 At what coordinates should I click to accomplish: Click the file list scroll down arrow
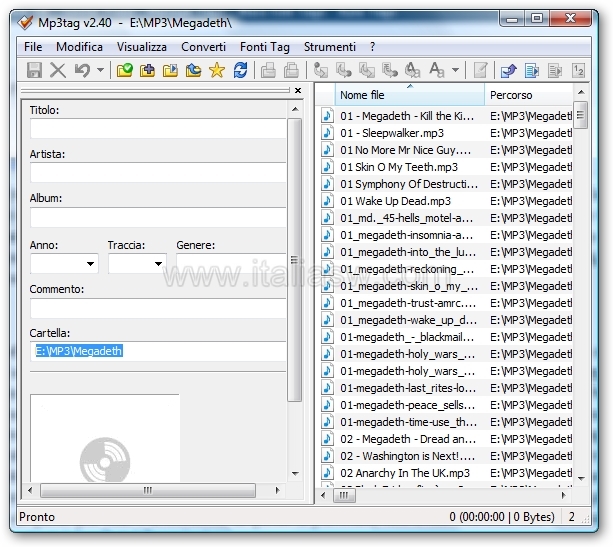[x=581, y=479]
